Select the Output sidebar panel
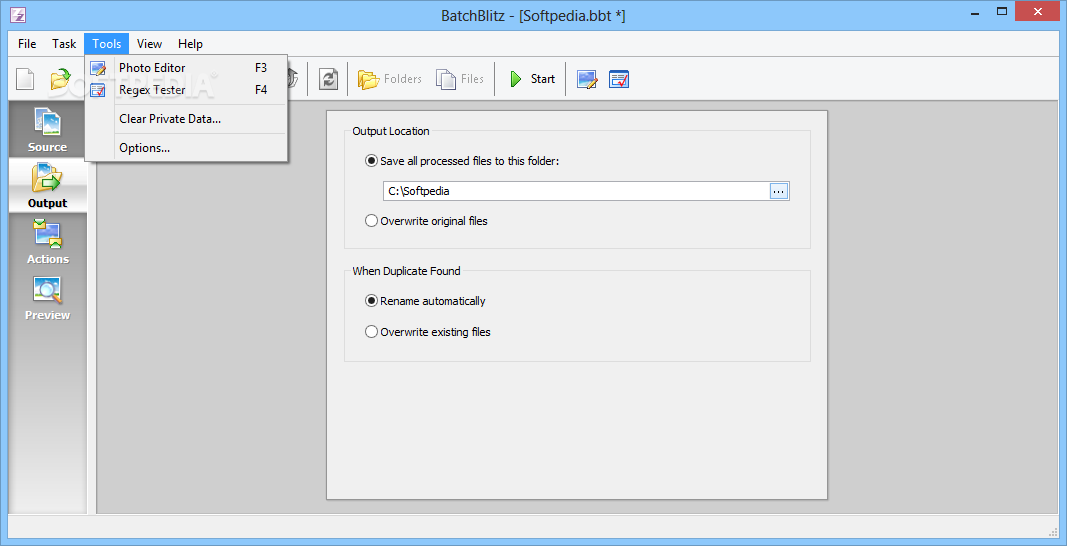 48,186
